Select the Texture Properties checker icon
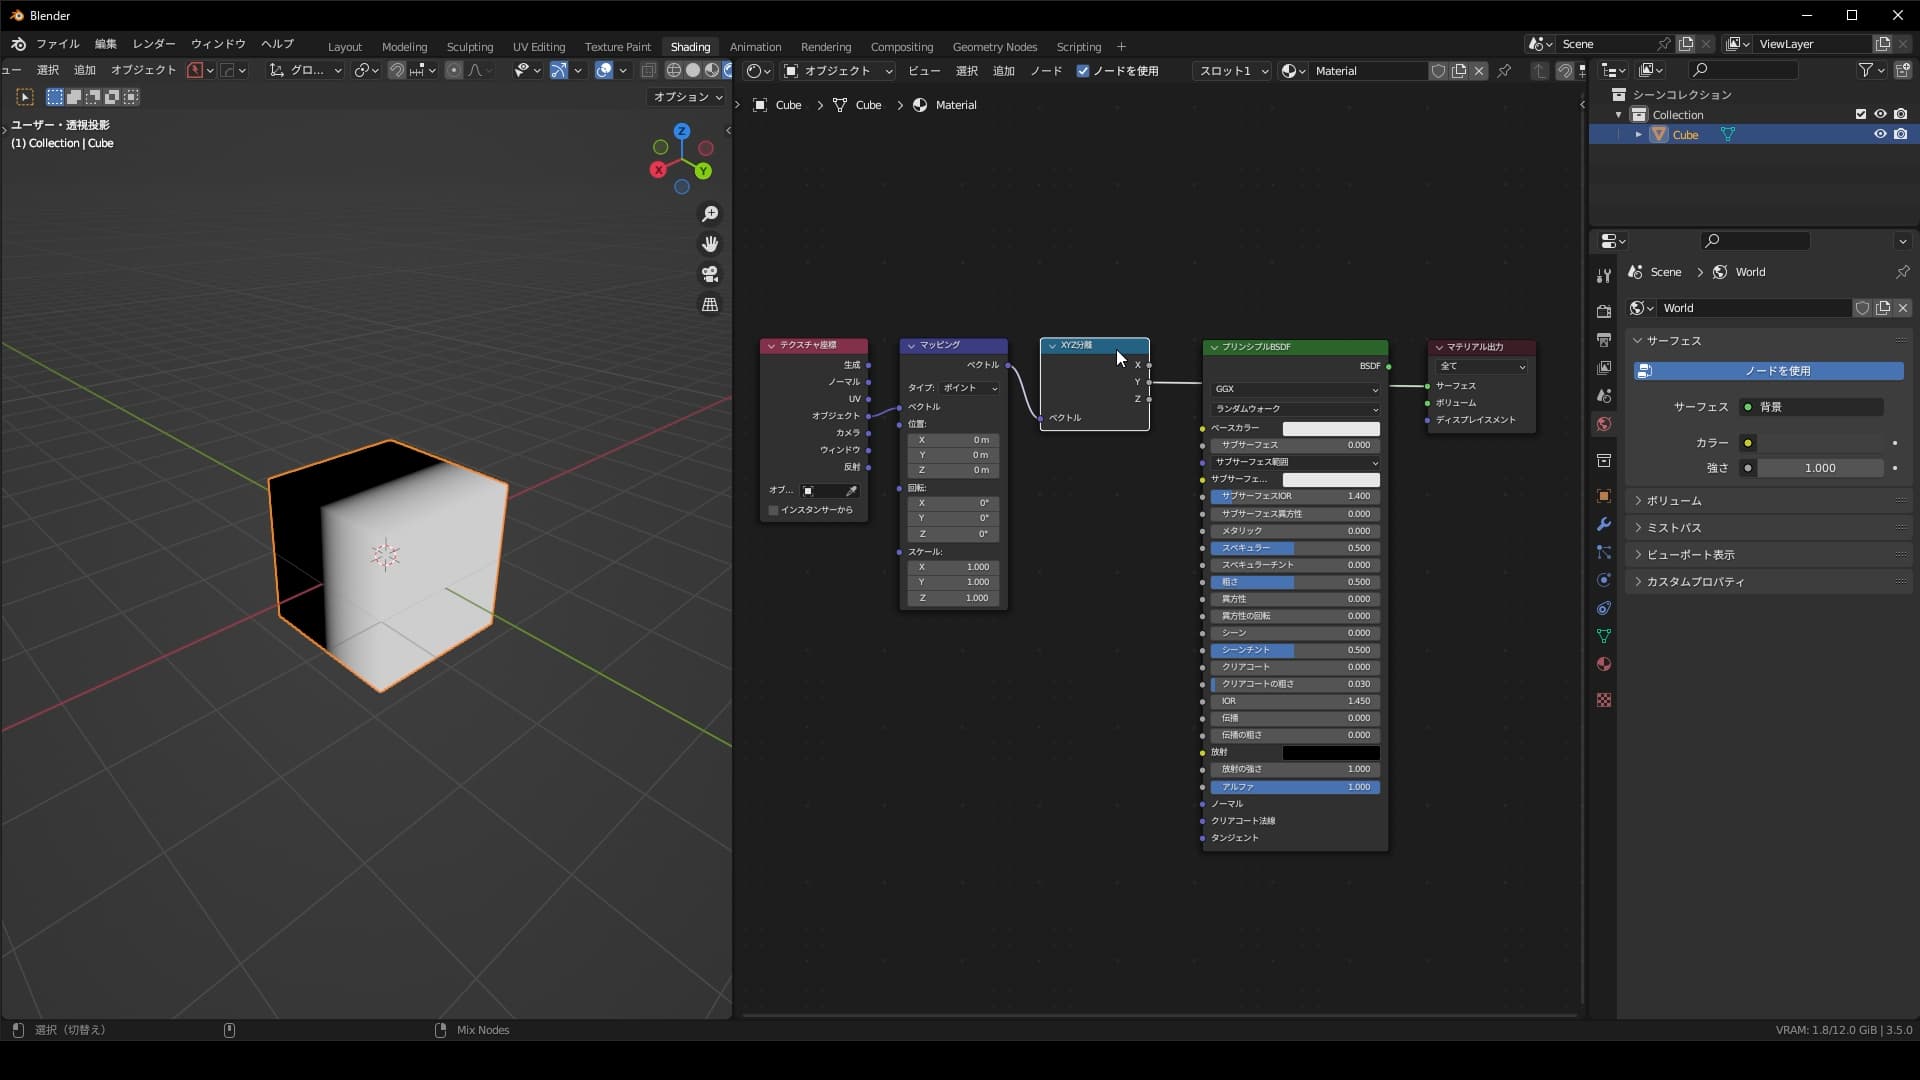This screenshot has height=1080, width=1920. [1603, 700]
